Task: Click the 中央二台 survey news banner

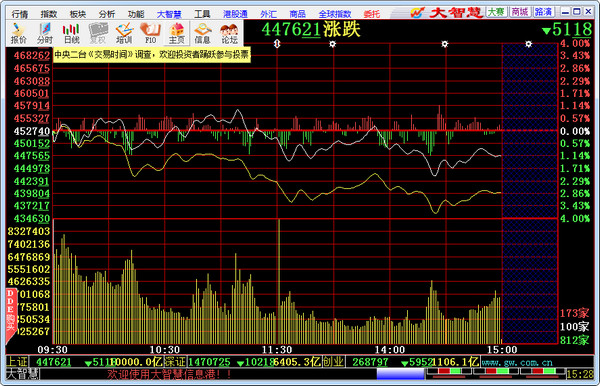Action: pos(151,55)
